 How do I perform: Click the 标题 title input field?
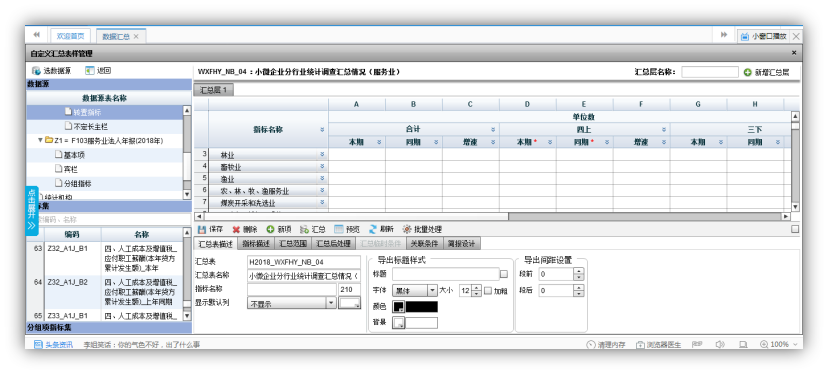pyautogui.click(x=446, y=274)
